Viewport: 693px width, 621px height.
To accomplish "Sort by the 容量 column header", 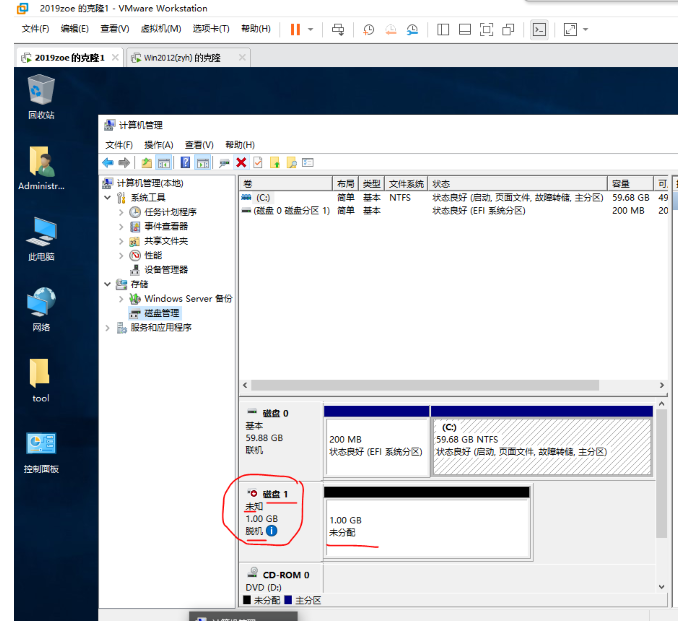I will click(631, 184).
